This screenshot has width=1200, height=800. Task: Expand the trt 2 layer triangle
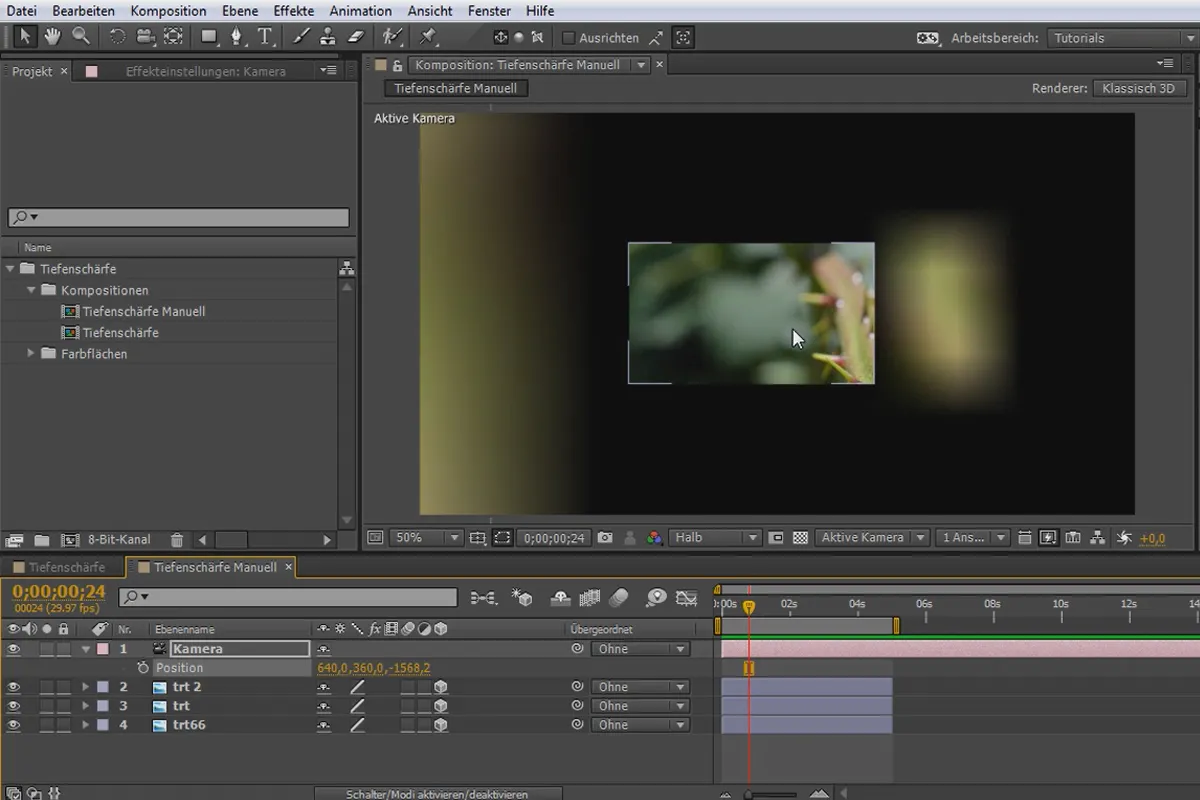[86, 687]
